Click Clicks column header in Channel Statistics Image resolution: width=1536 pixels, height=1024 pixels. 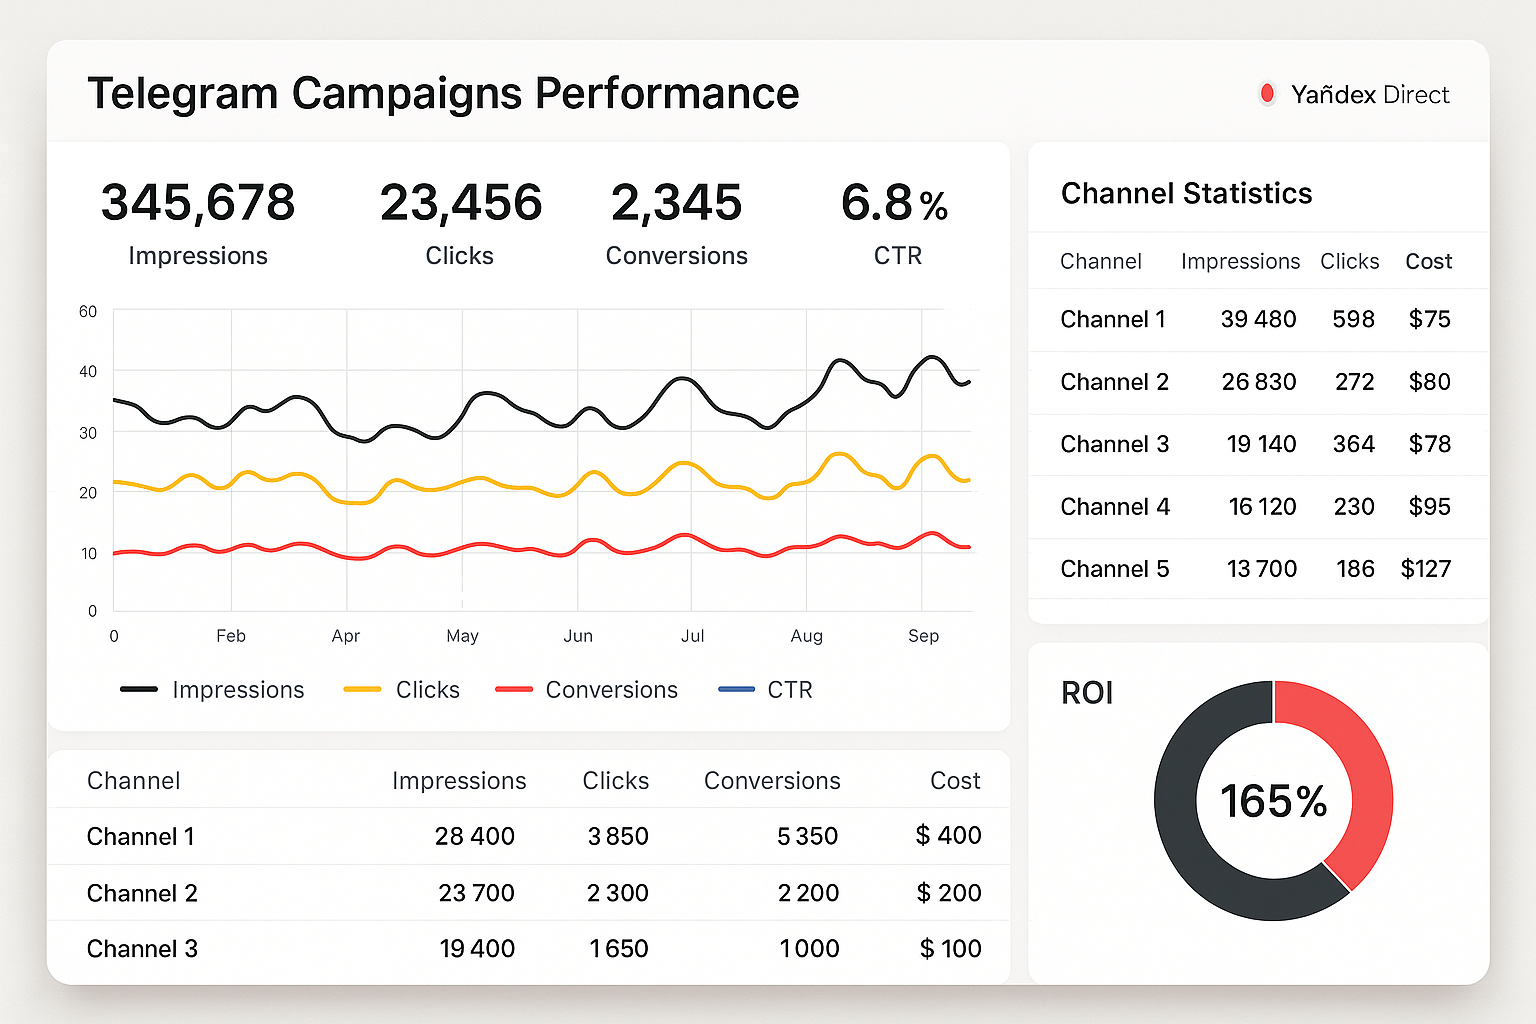coord(1349,261)
